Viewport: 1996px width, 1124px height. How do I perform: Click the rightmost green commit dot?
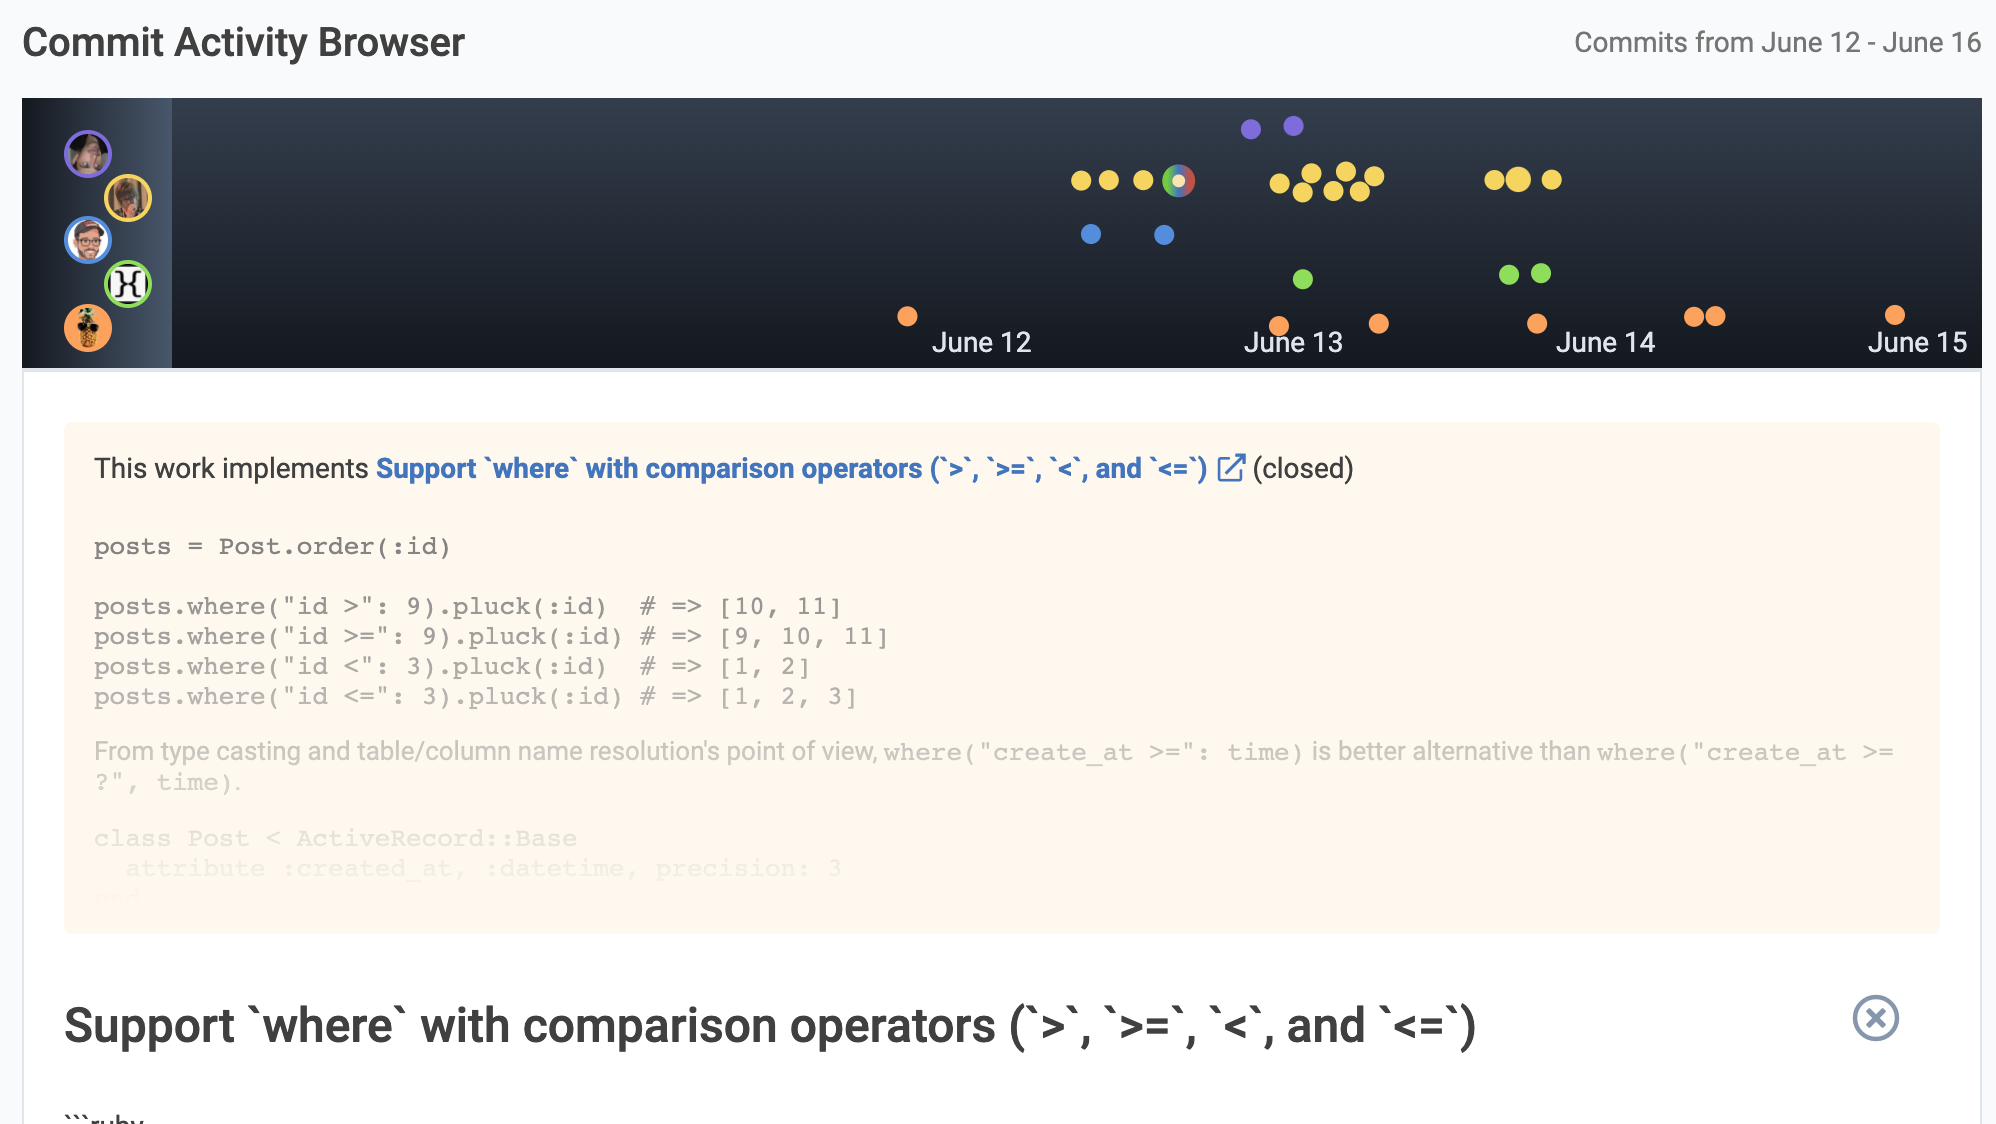(x=1541, y=273)
